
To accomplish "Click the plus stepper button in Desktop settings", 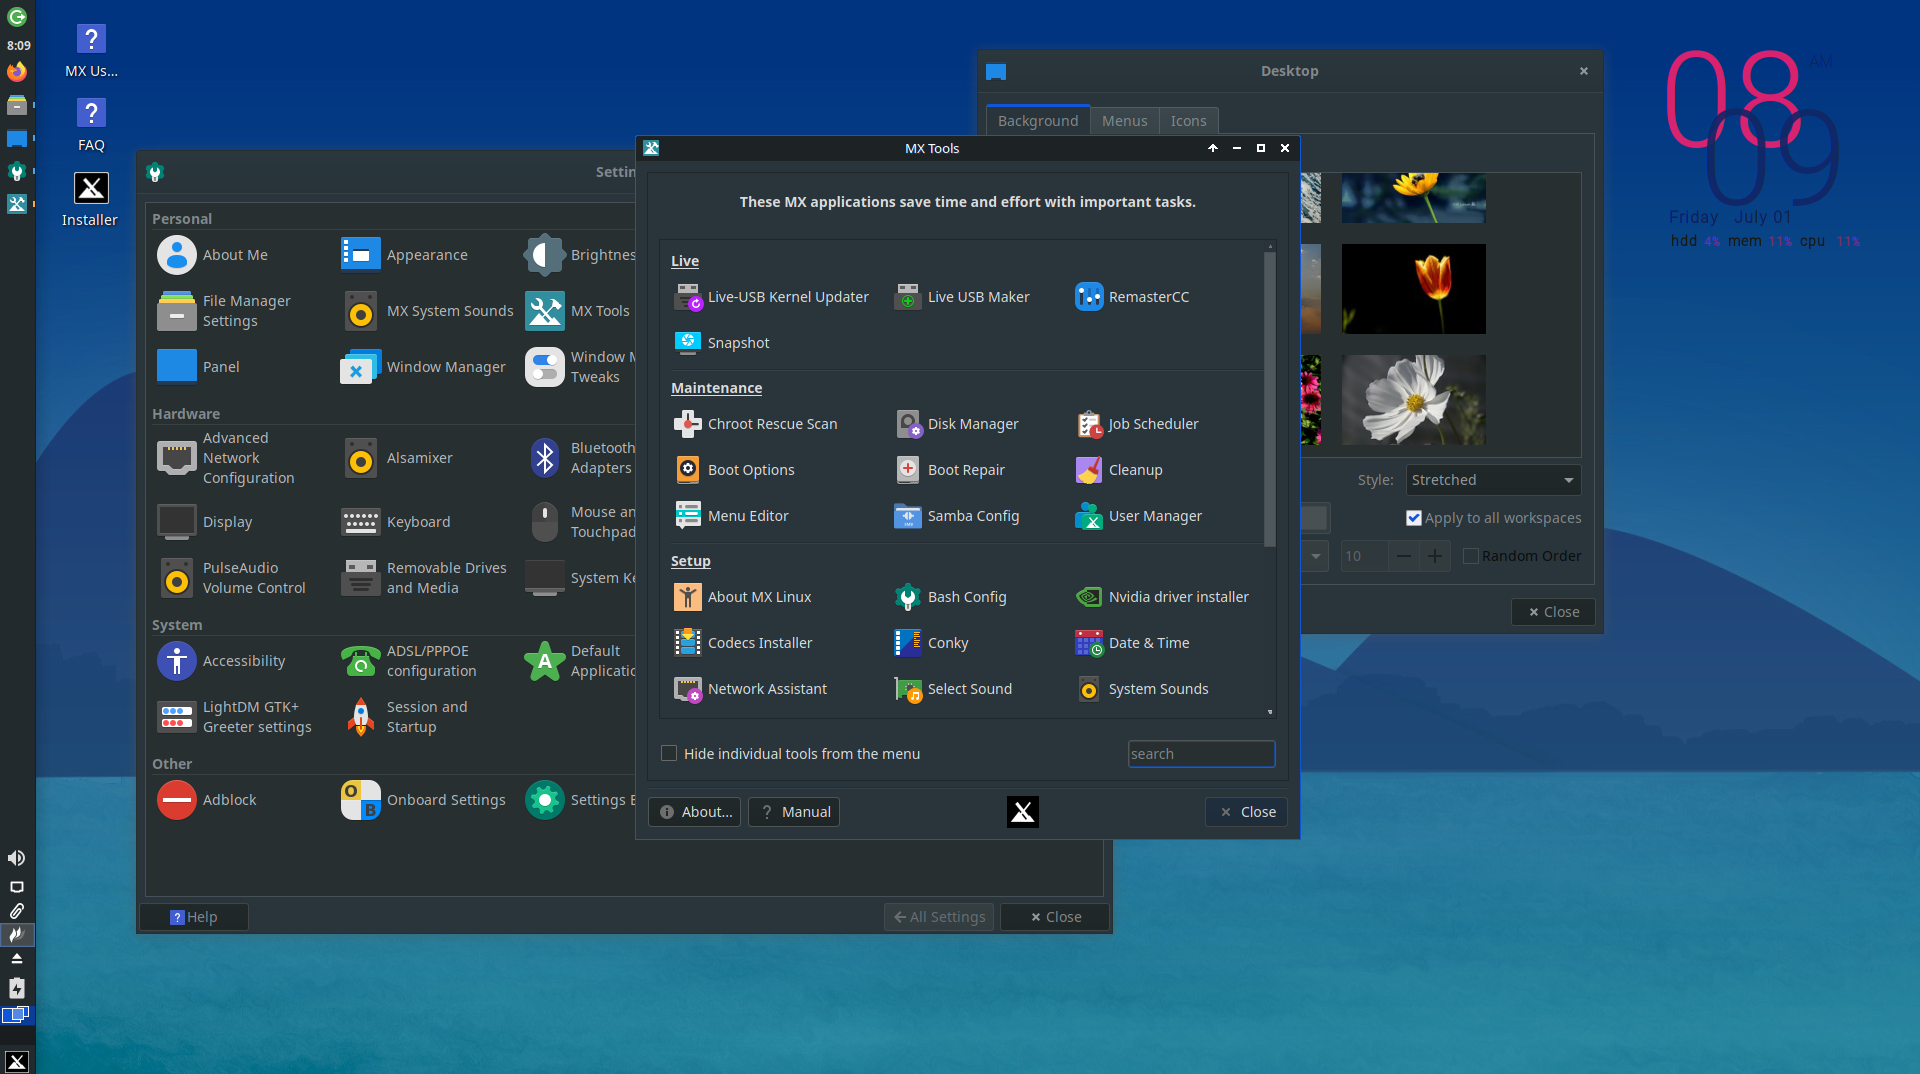I will click(x=1435, y=556).
